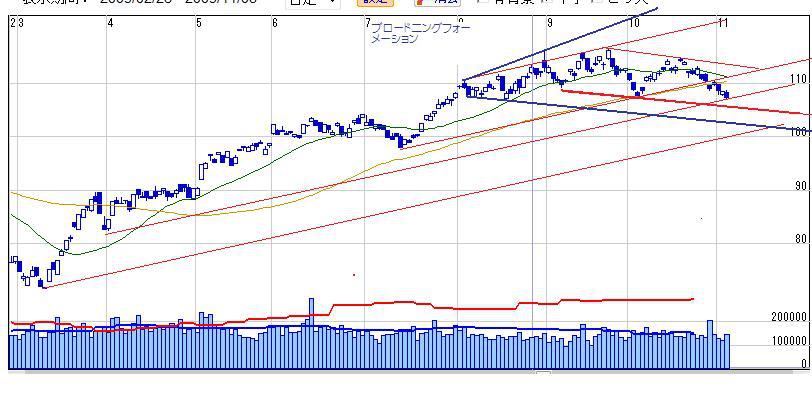
Task: Click the last candlestick in November
Action: click(x=727, y=94)
